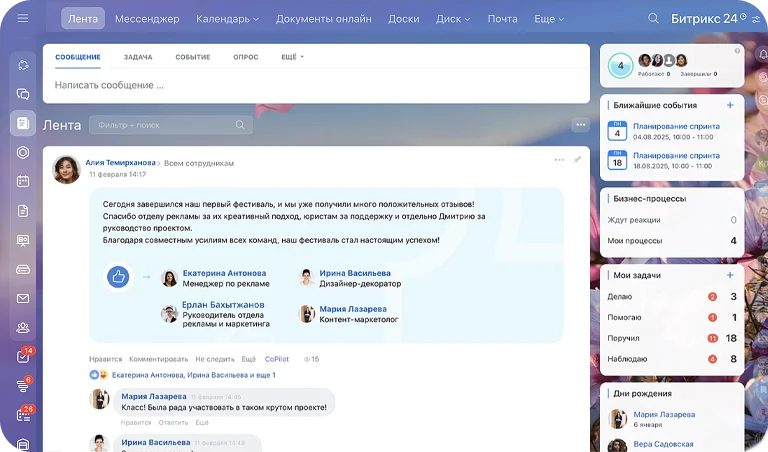Open Екатерина Антонова profile link
768x452 pixels.
tap(224, 273)
